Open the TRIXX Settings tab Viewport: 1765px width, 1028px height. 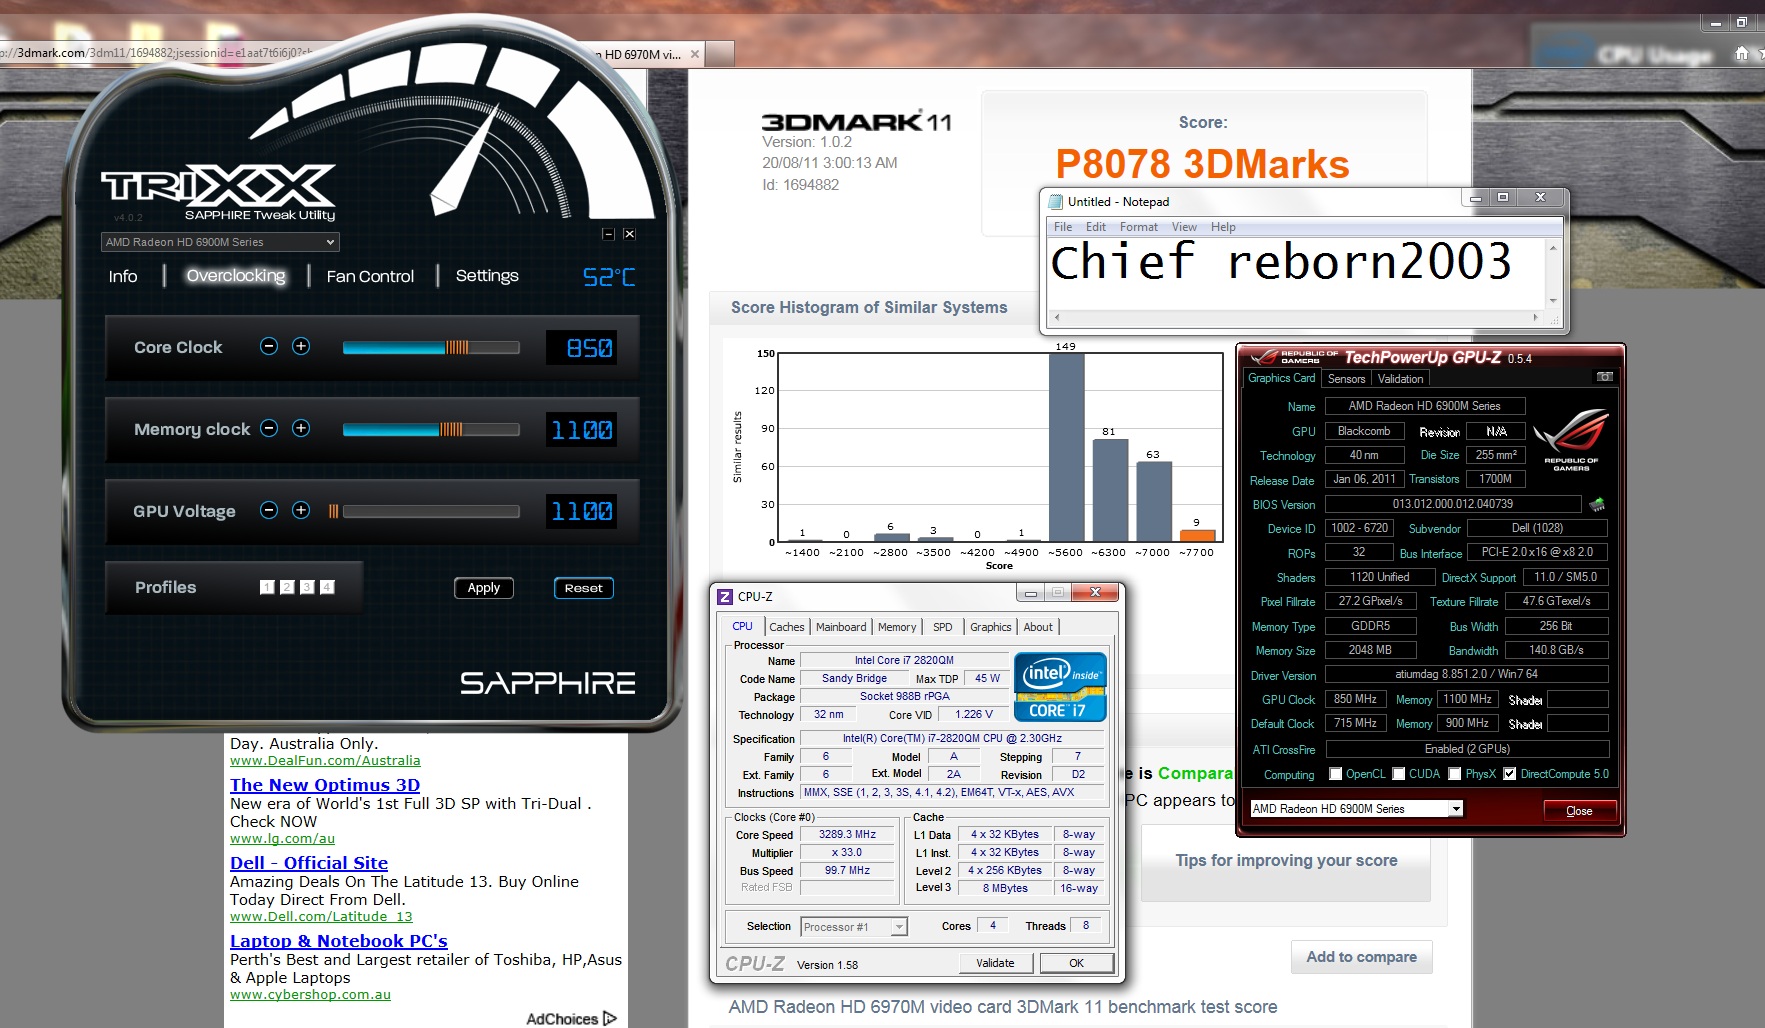coord(487,276)
